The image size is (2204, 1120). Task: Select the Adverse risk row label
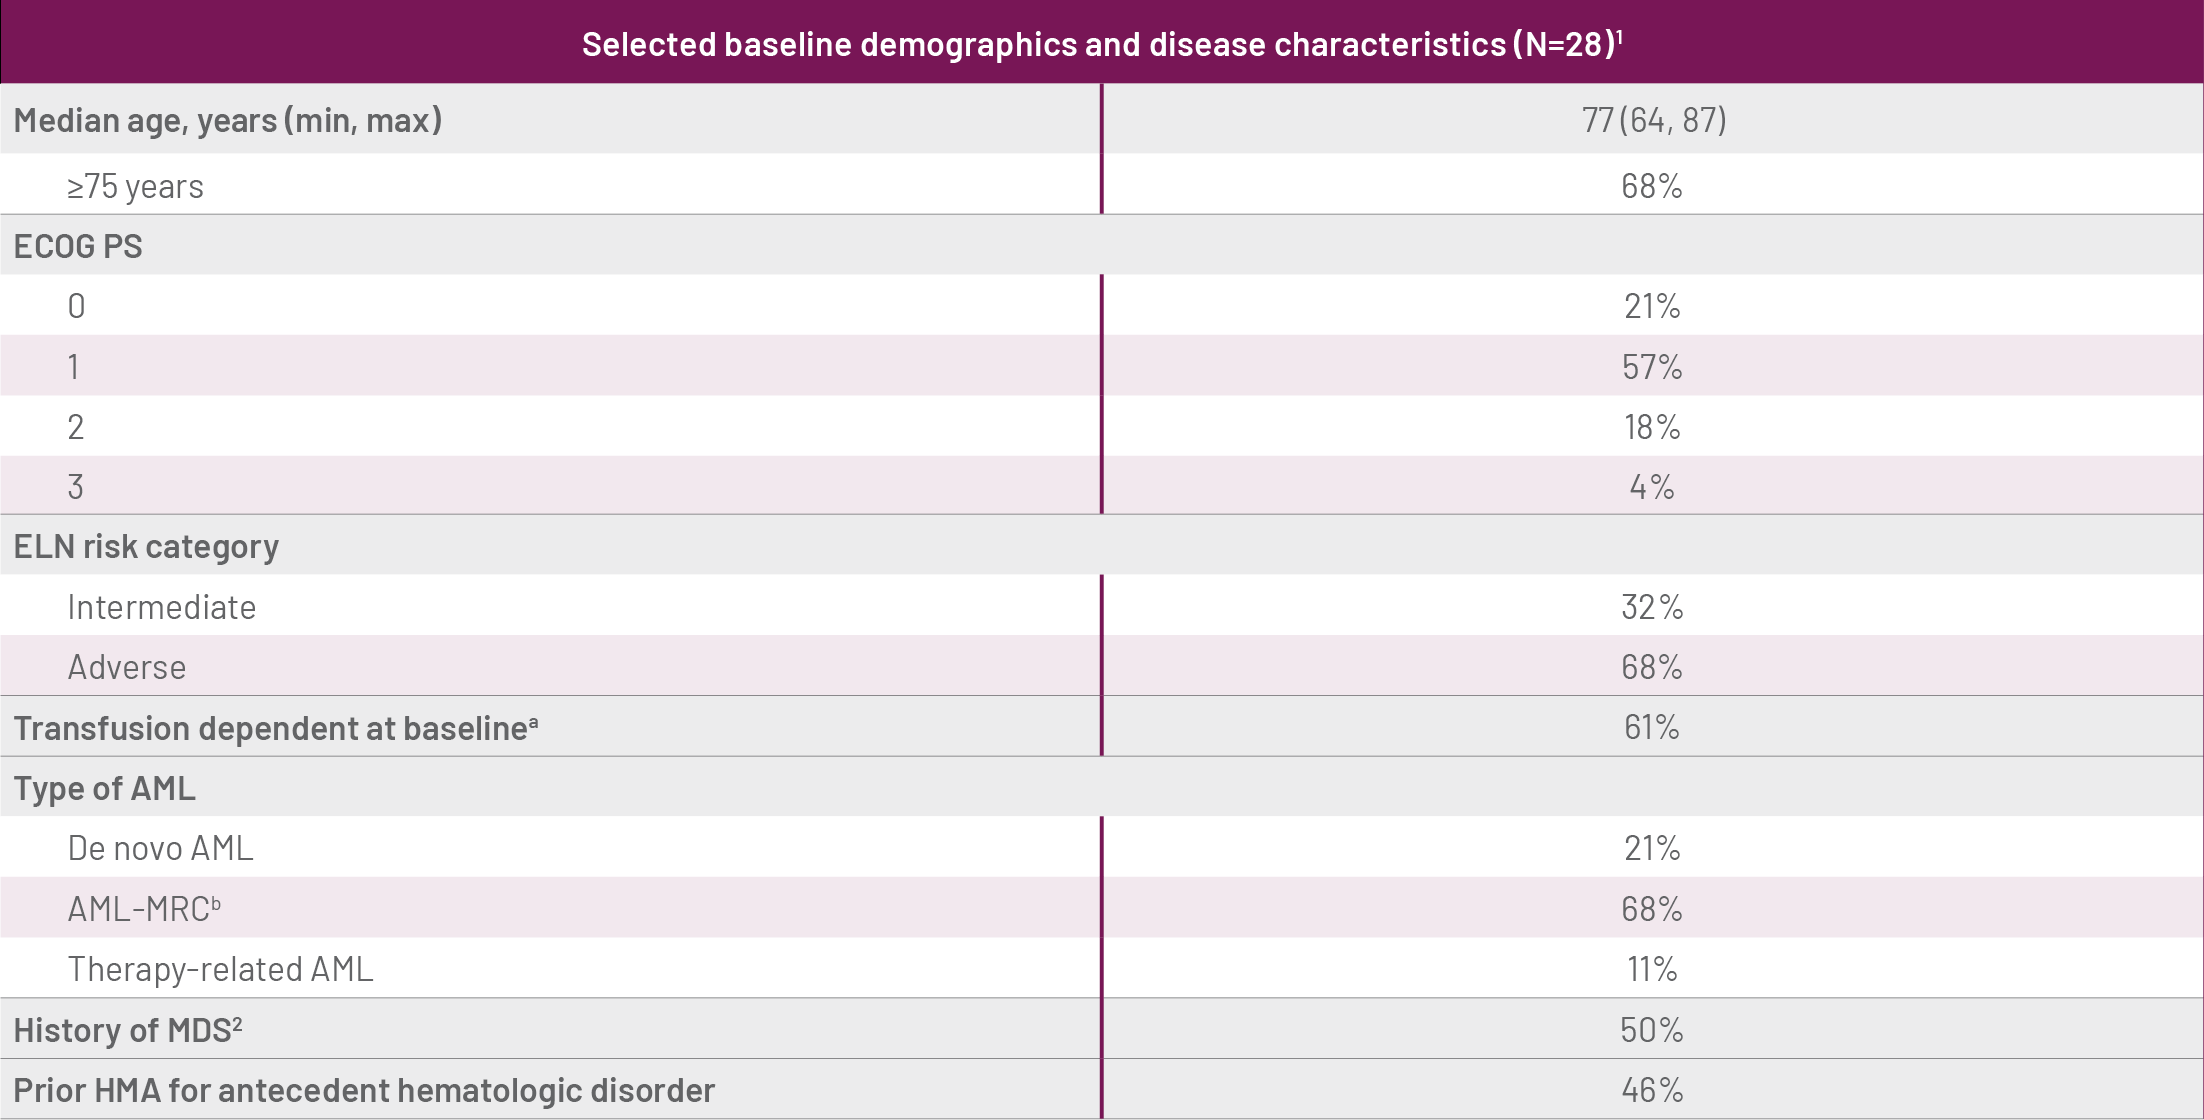coord(127,668)
